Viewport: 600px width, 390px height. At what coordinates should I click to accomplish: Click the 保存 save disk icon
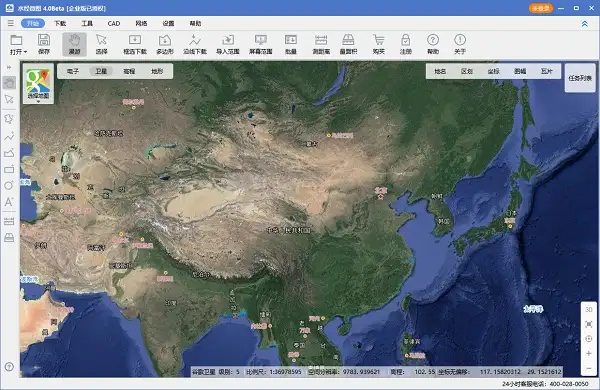(44, 44)
